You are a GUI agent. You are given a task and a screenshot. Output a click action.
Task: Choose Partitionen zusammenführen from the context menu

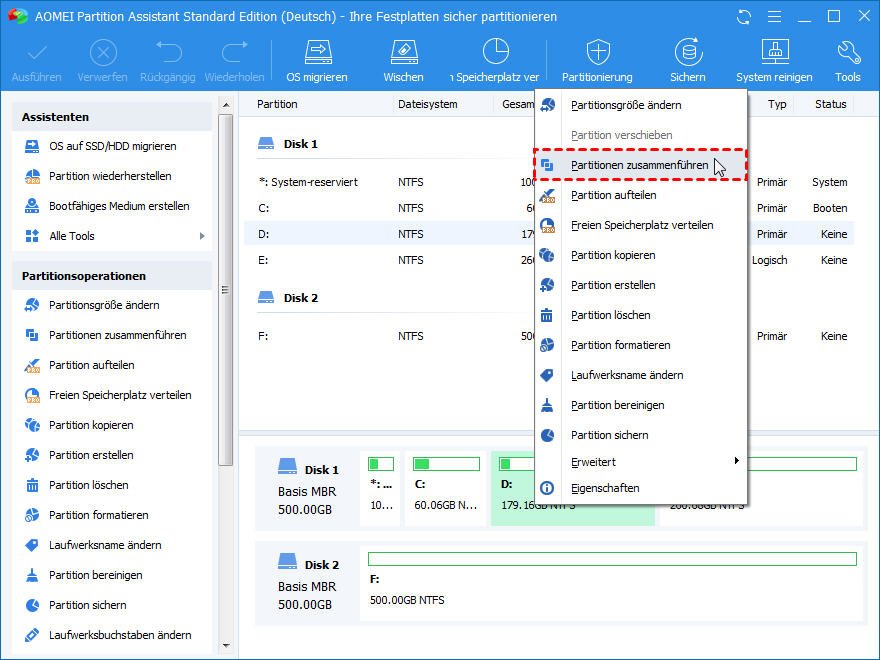pyautogui.click(x=640, y=165)
